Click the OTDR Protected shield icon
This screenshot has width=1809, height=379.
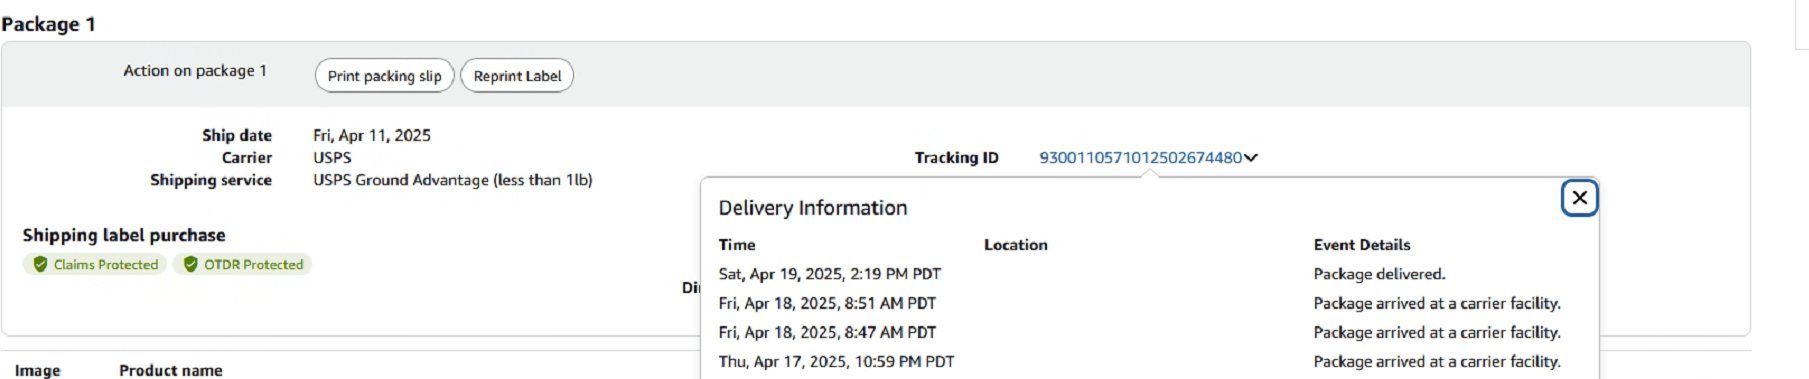tap(190, 264)
